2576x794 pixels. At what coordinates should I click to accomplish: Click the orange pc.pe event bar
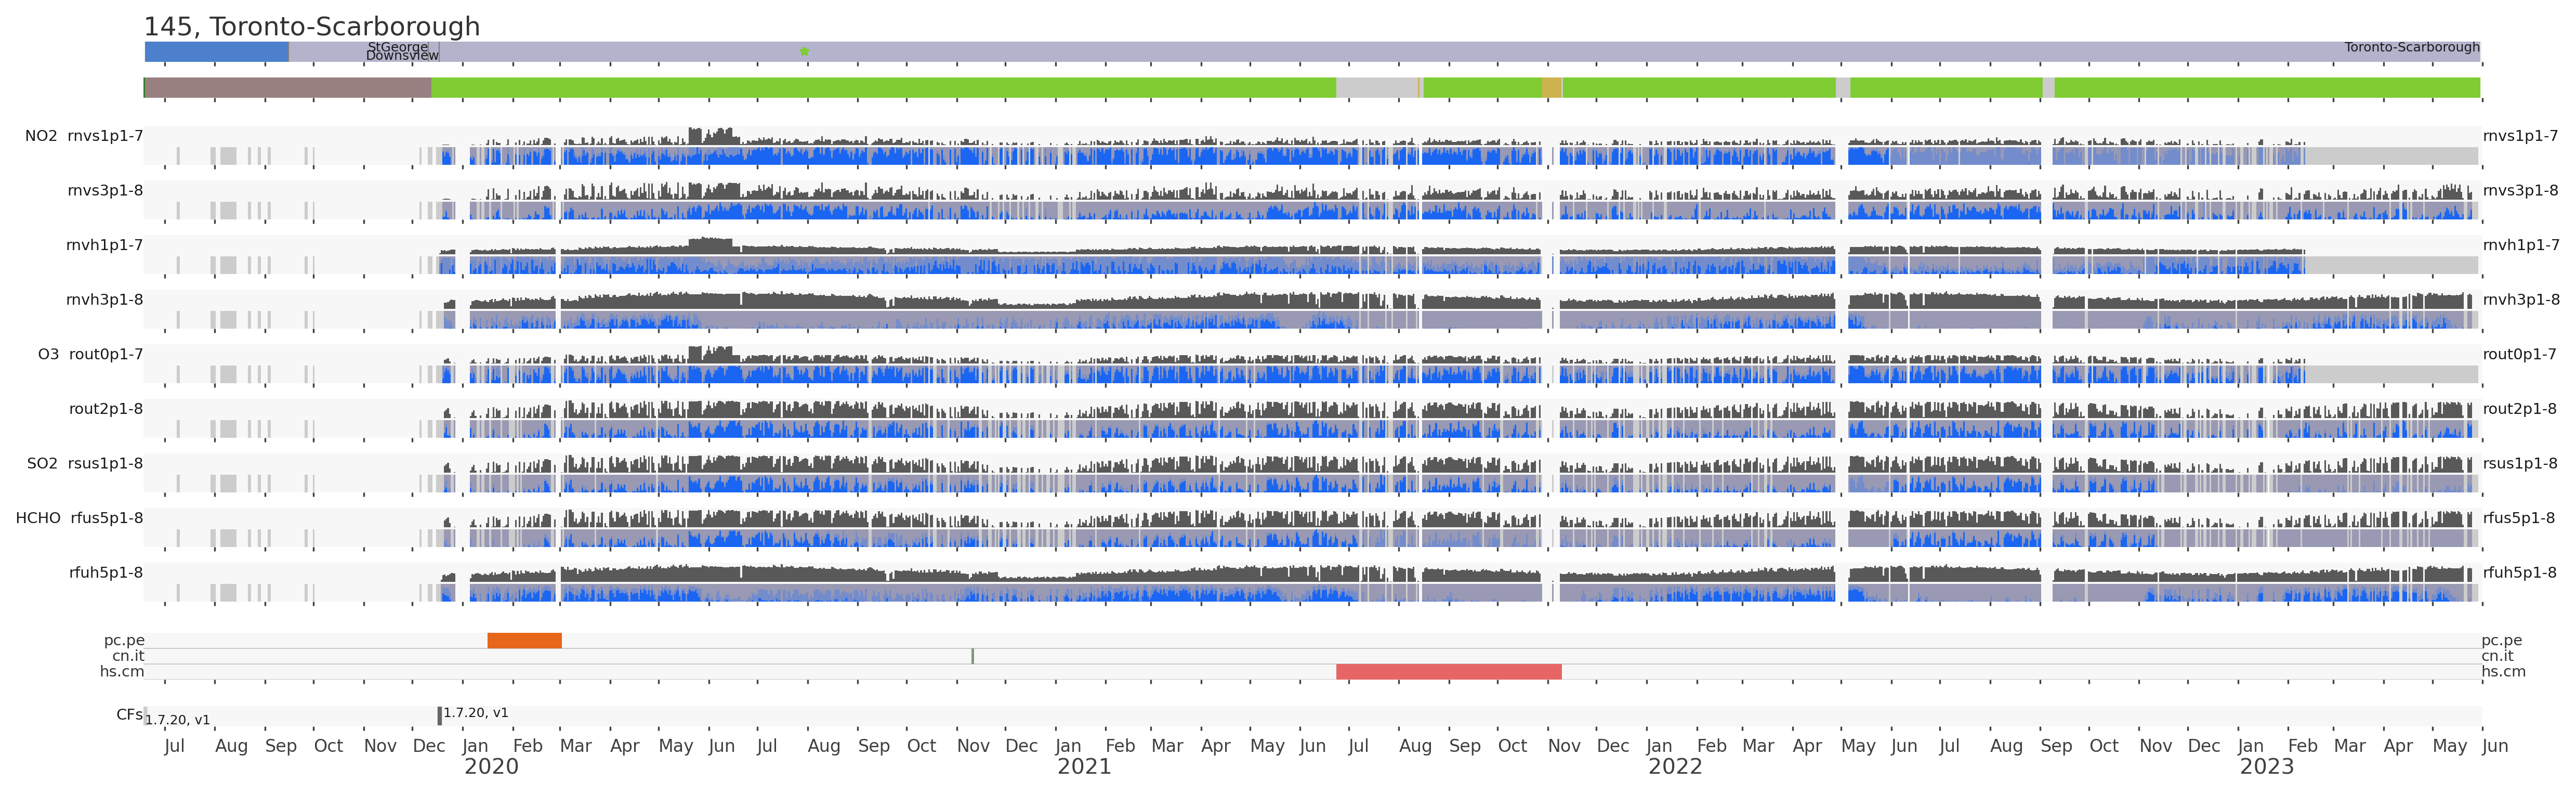(x=524, y=641)
